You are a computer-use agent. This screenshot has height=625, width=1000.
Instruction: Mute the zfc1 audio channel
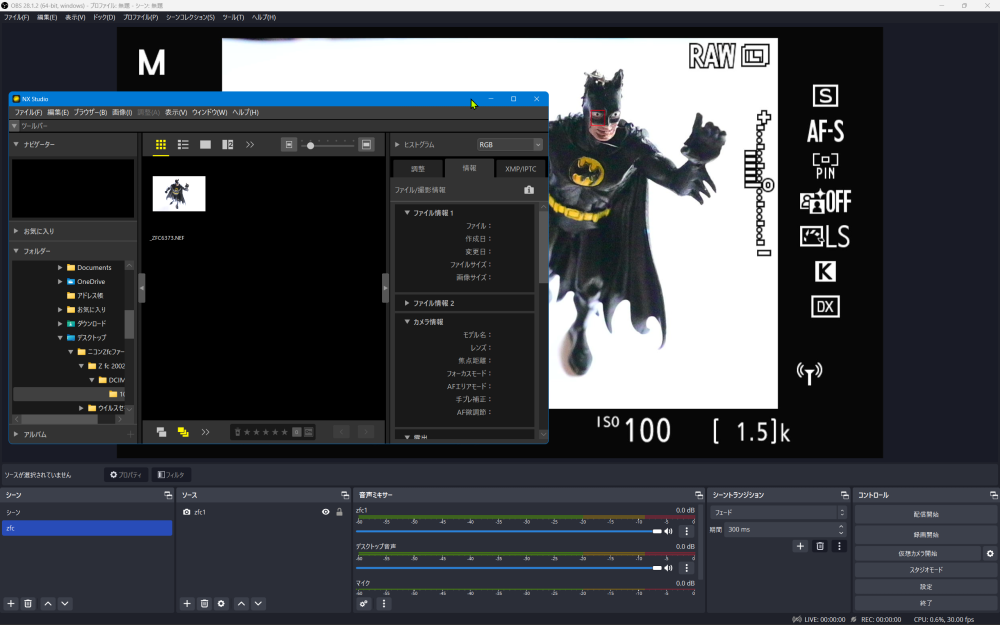(668, 531)
